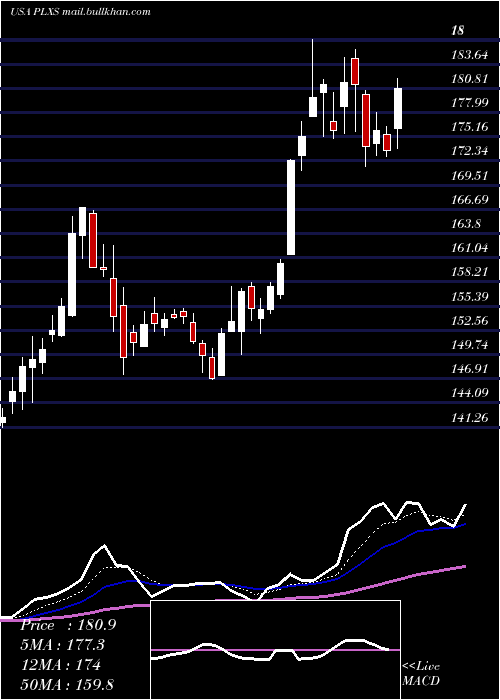Click the 169.51 price axis label
Viewport: 500px width, 700px height.
[x=469, y=176]
